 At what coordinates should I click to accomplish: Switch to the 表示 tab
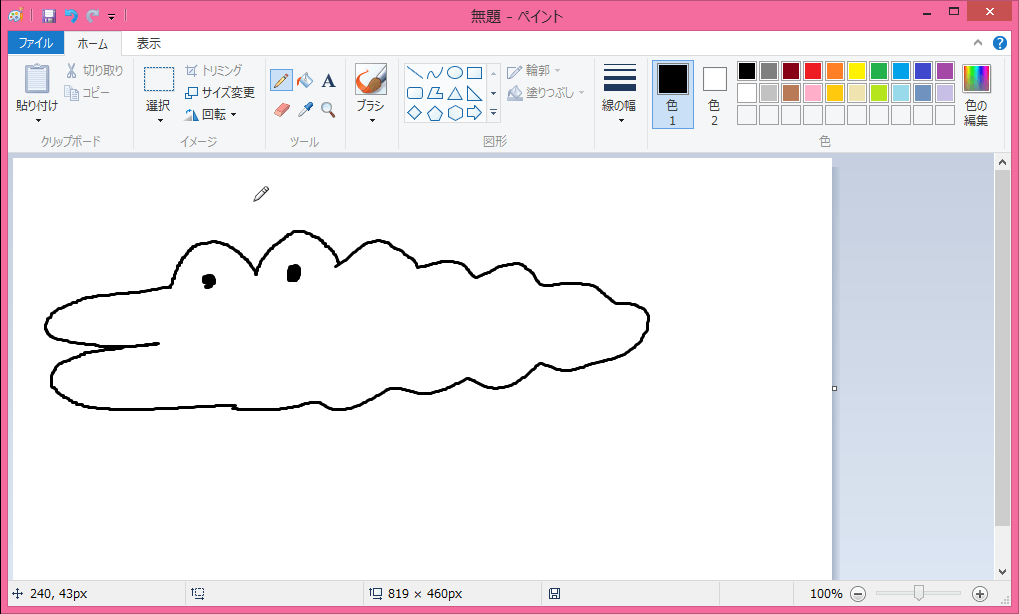148,44
